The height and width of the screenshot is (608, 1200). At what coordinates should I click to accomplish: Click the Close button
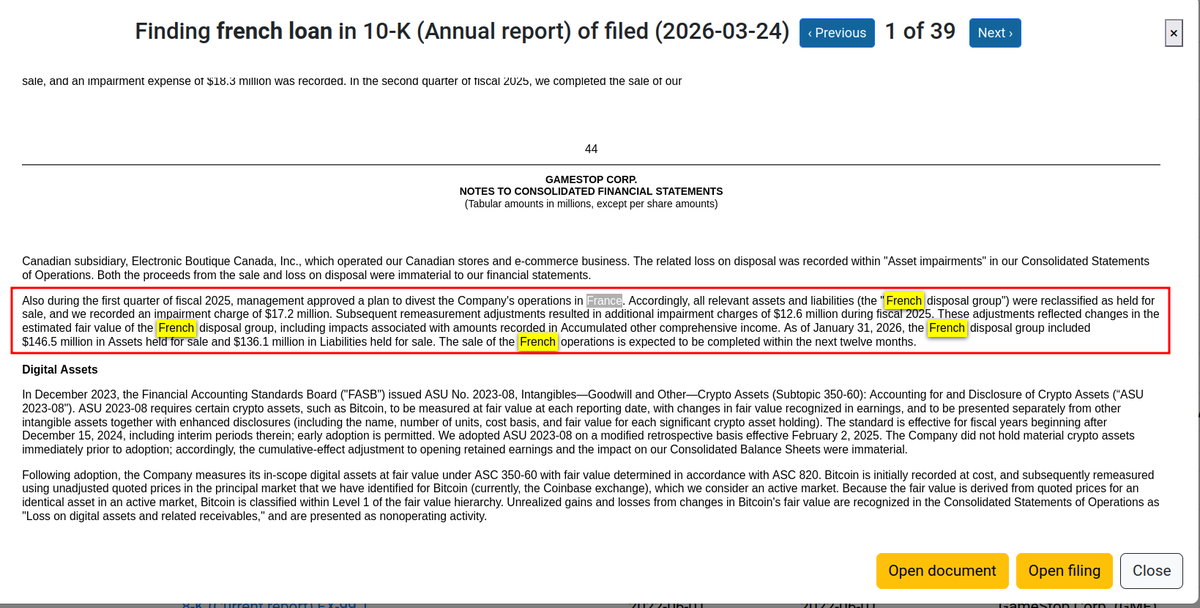[1151, 570]
